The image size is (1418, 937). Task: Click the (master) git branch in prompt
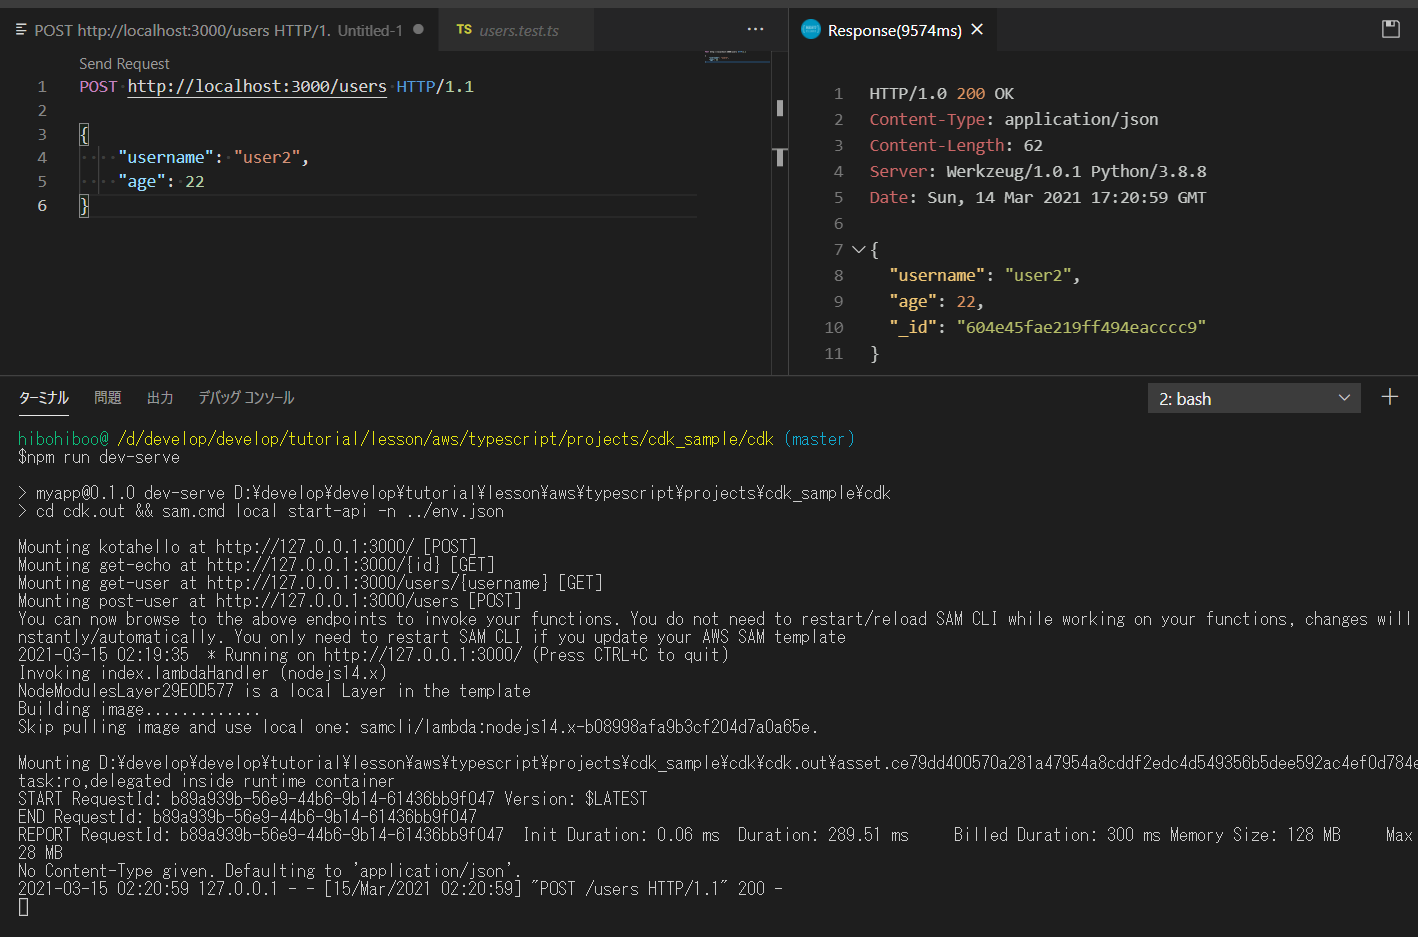[x=819, y=439]
